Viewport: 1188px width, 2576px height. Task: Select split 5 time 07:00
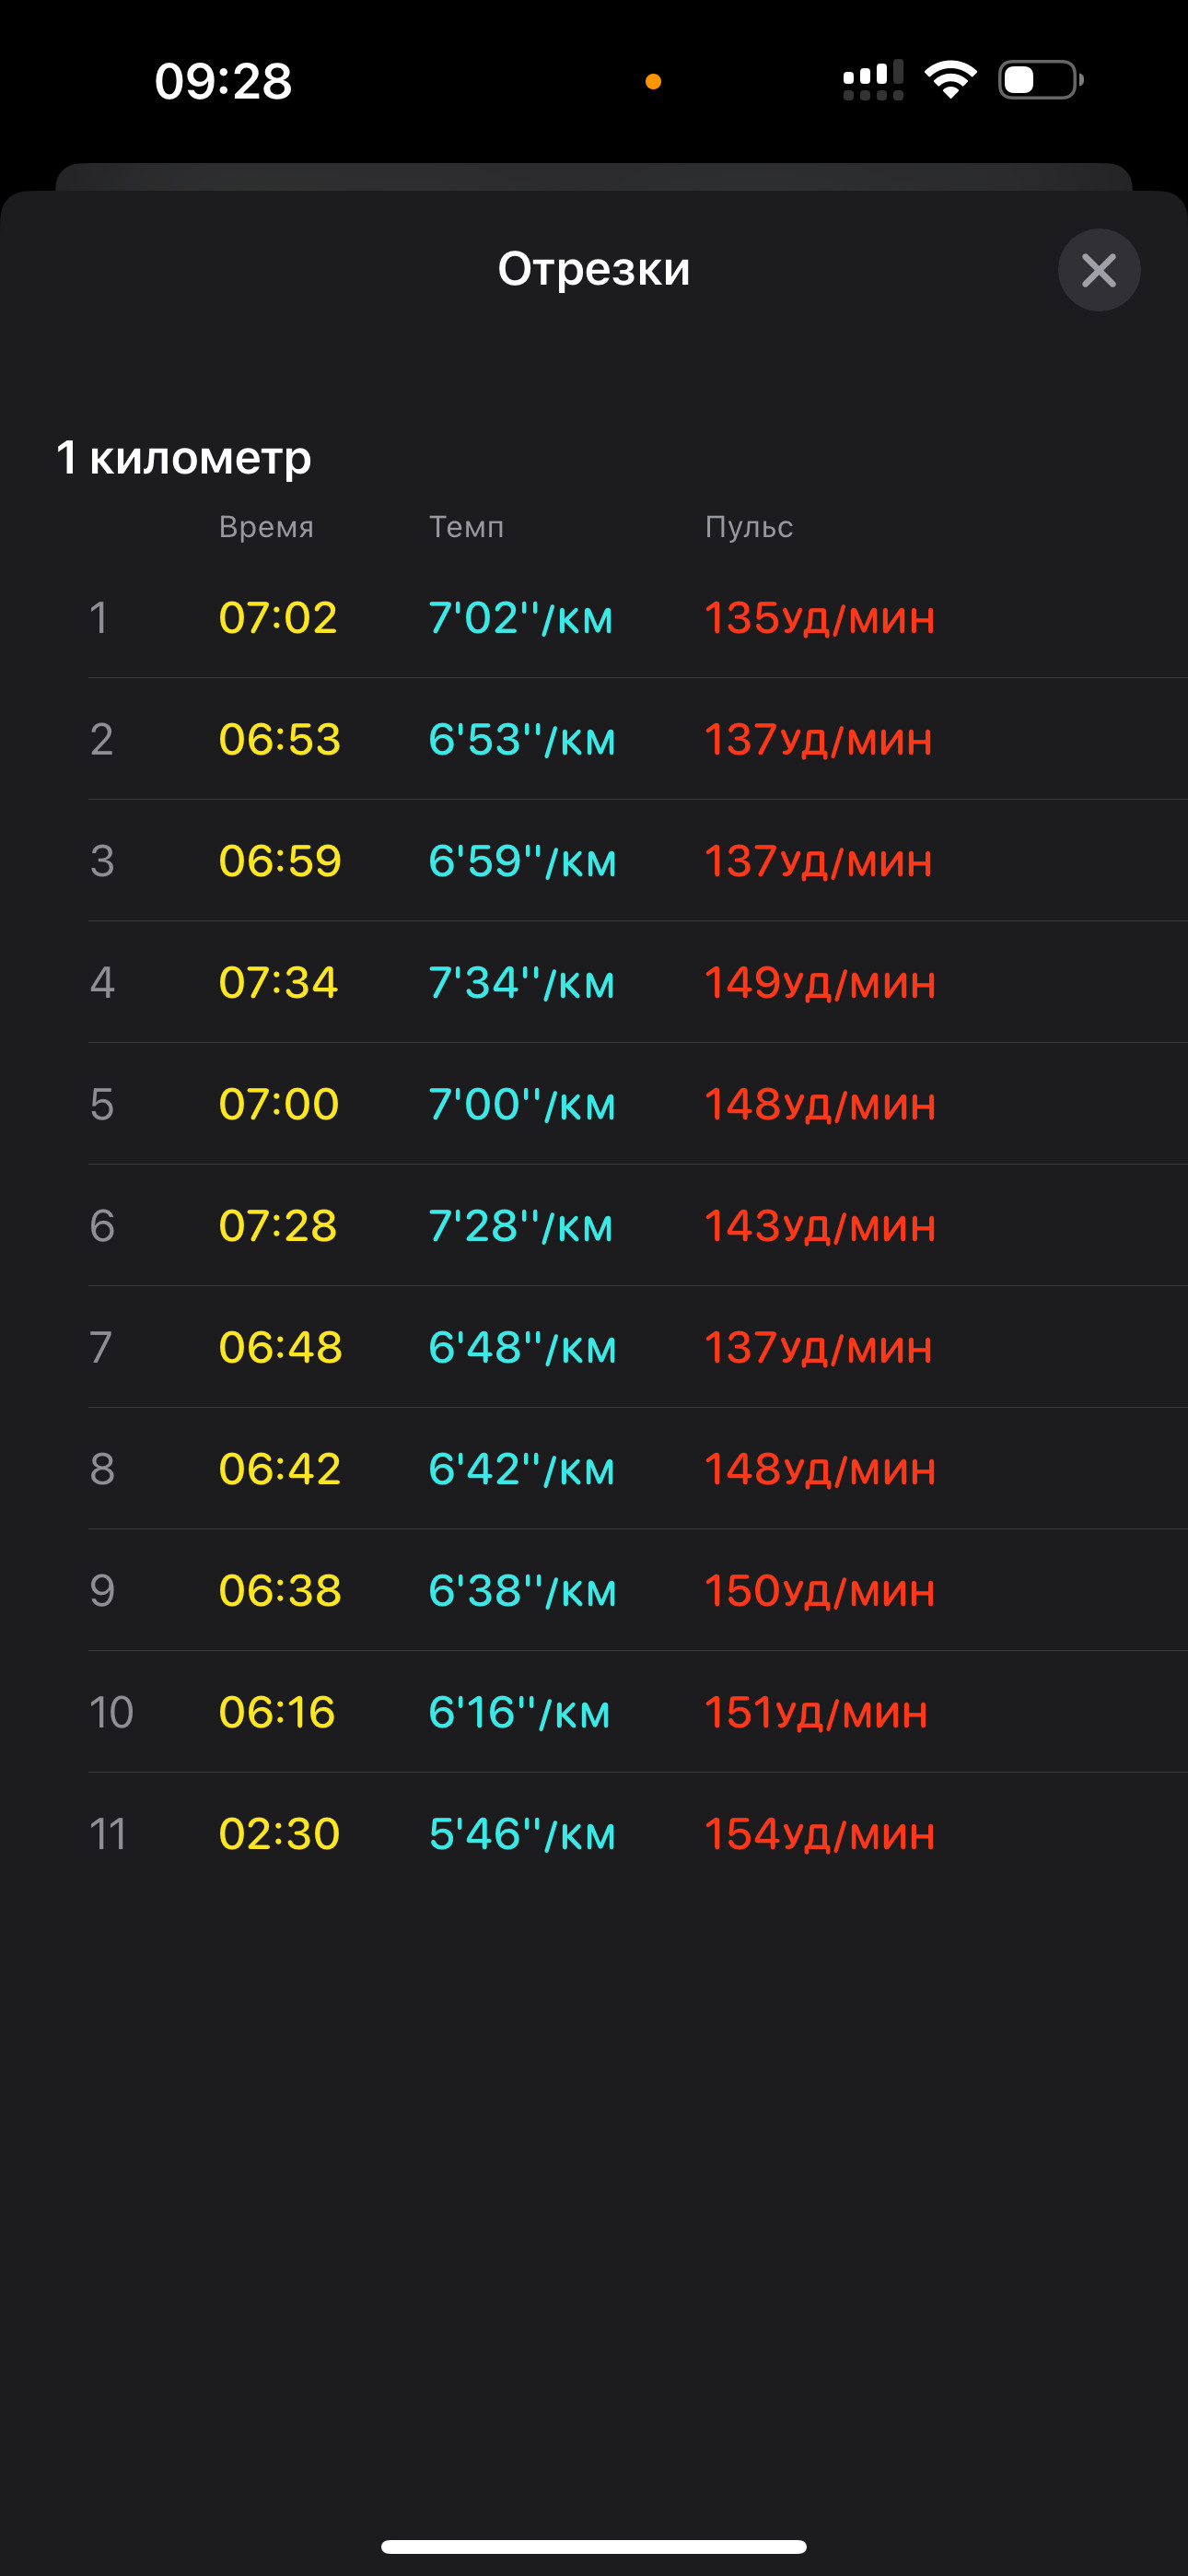(279, 1105)
